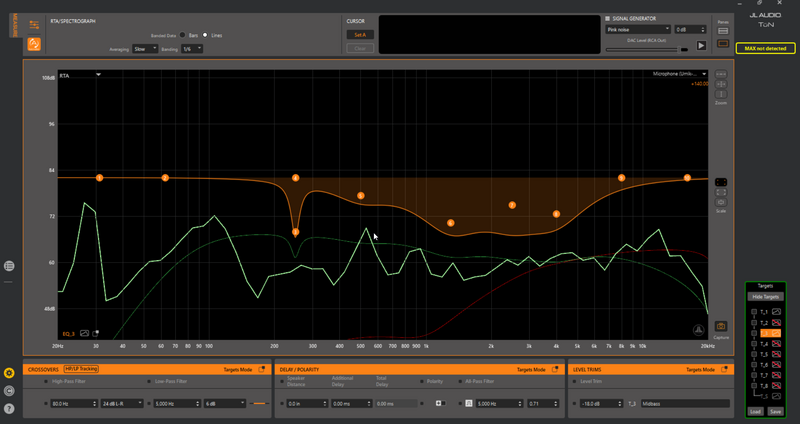The width and height of the screenshot is (800, 424).
Task: Toggle the T_2 curve visibility icon
Action: click(776, 322)
